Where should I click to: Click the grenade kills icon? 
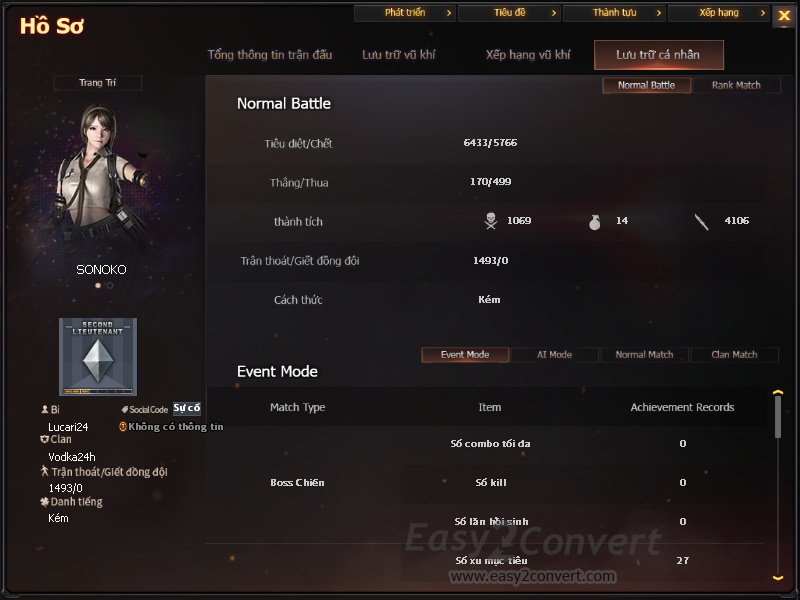594,222
